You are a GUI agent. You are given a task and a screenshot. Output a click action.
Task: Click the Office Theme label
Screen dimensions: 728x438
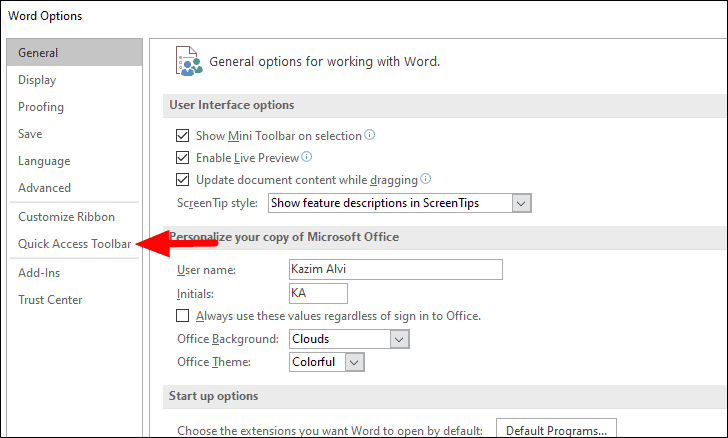click(214, 362)
